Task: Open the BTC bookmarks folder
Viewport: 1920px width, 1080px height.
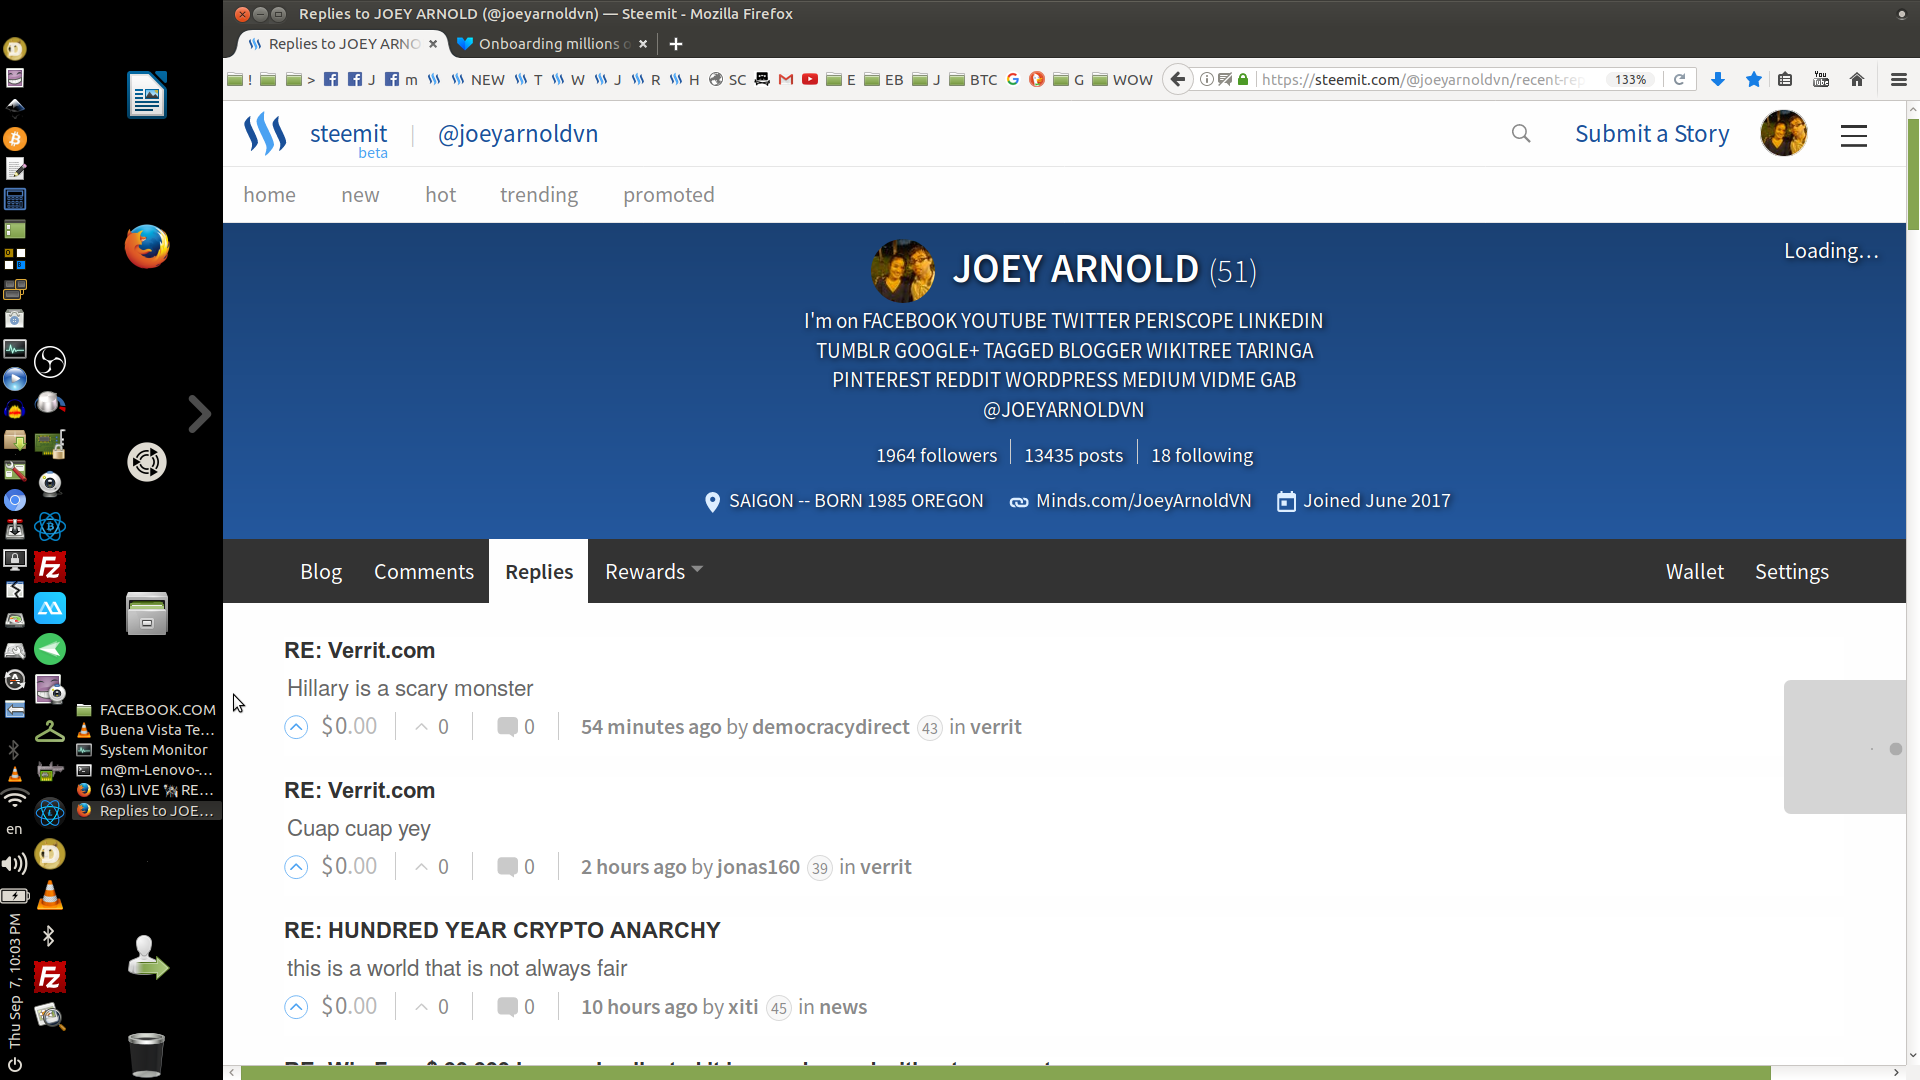Action: [973, 79]
